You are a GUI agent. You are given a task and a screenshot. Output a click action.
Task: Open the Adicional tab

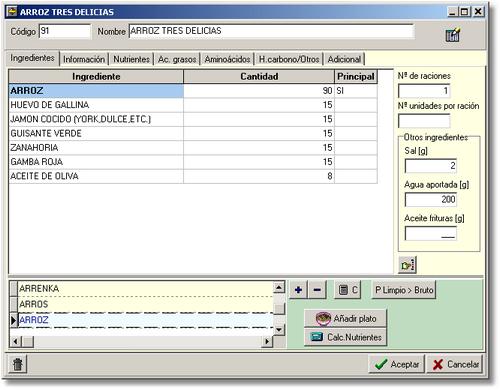coord(344,59)
